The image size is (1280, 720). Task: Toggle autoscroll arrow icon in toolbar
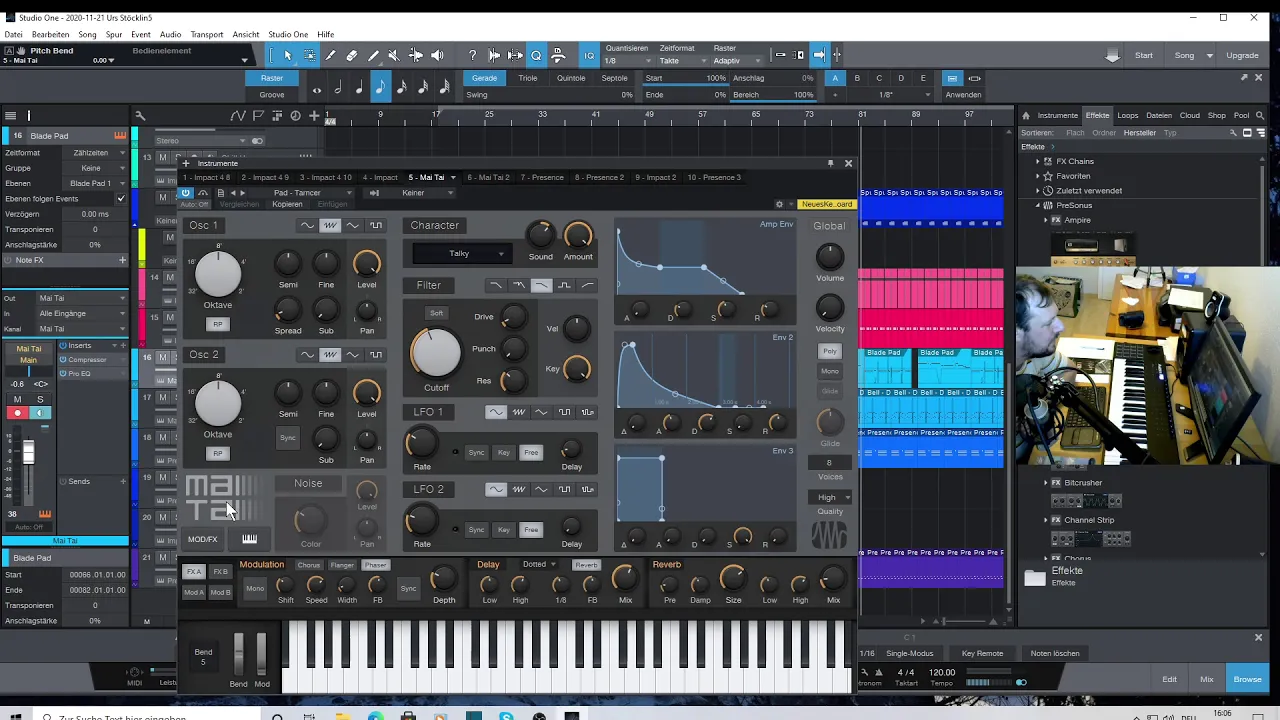[x=819, y=56]
